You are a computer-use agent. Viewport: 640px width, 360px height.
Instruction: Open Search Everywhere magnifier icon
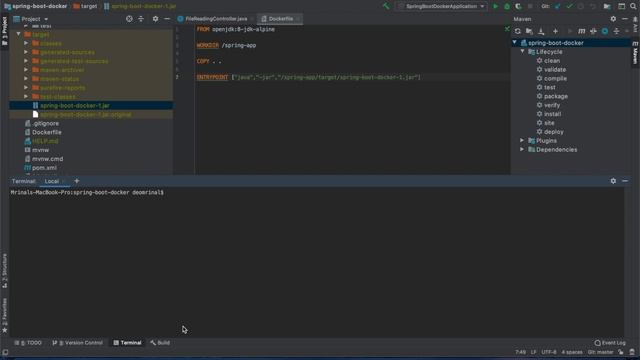coord(633,7)
